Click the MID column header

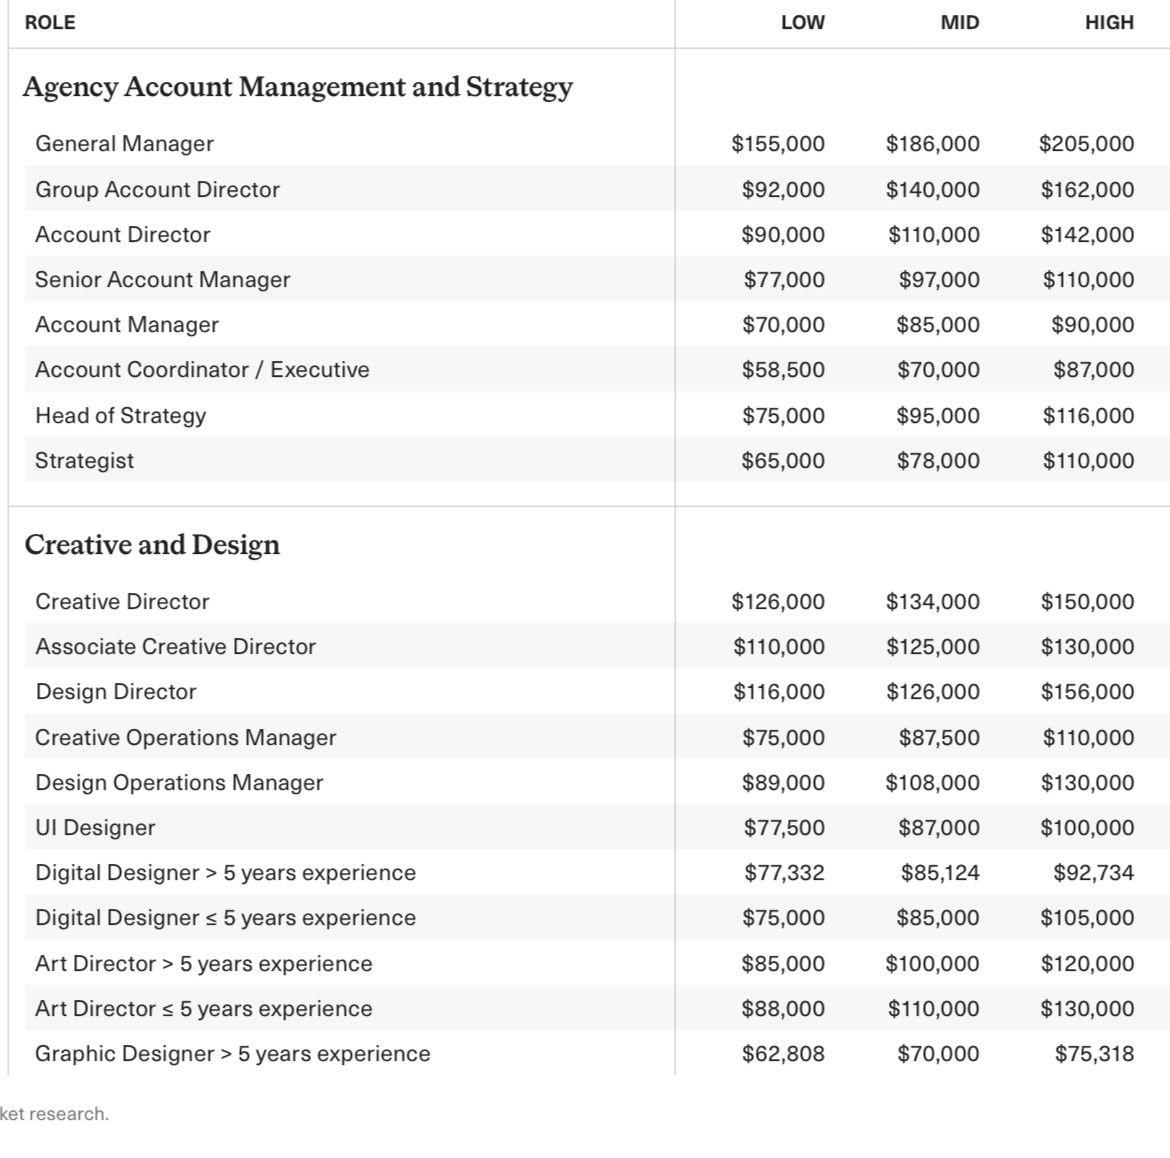click(960, 22)
